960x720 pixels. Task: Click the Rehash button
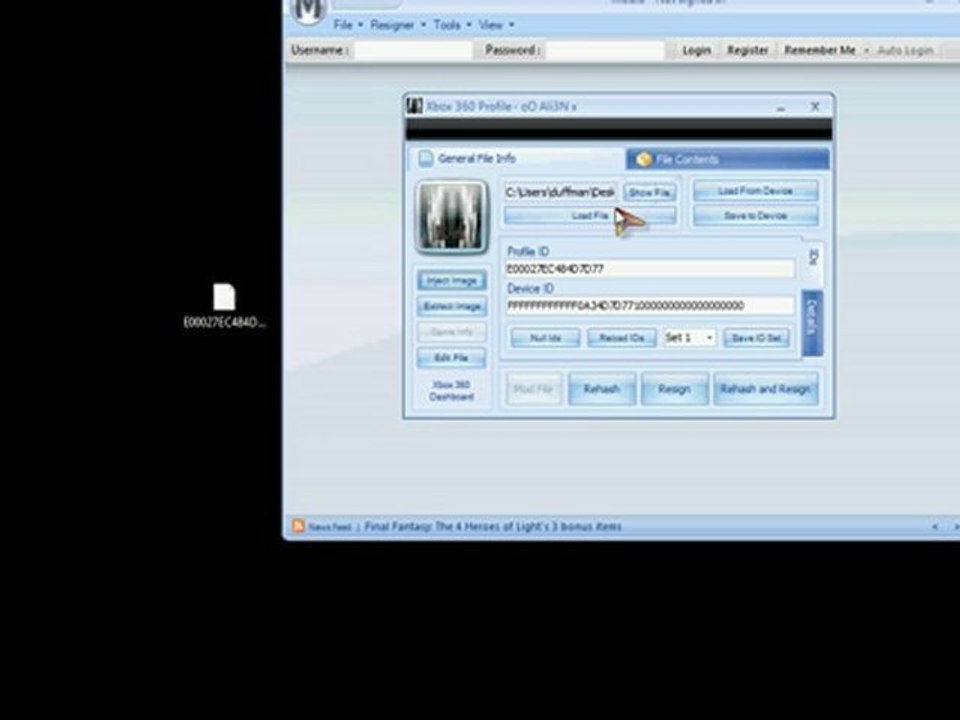[x=601, y=389]
